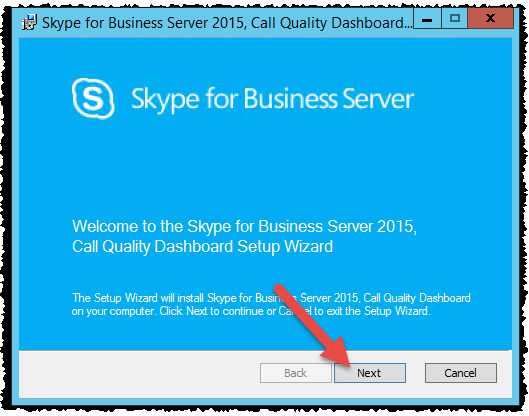Click the empty grey footer left of Back
Screen dimensions: 529x416
coord(139,373)
